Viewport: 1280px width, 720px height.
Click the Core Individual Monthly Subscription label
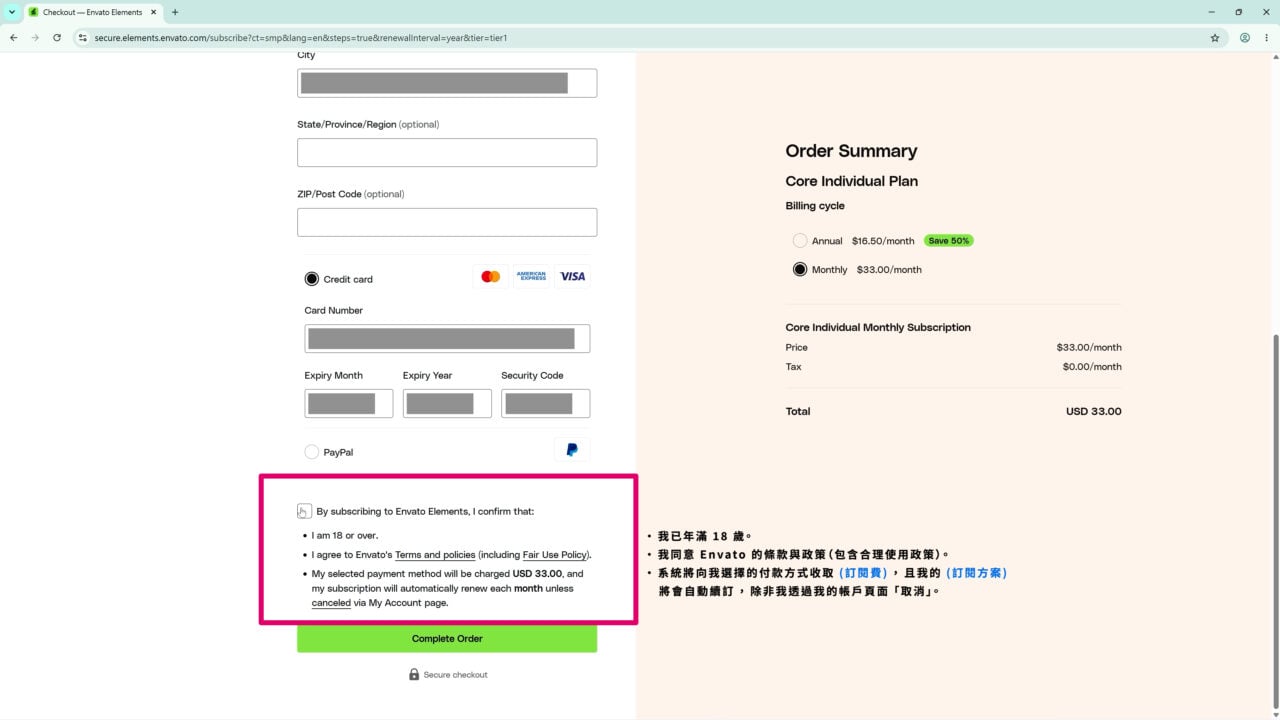[878, 327]
